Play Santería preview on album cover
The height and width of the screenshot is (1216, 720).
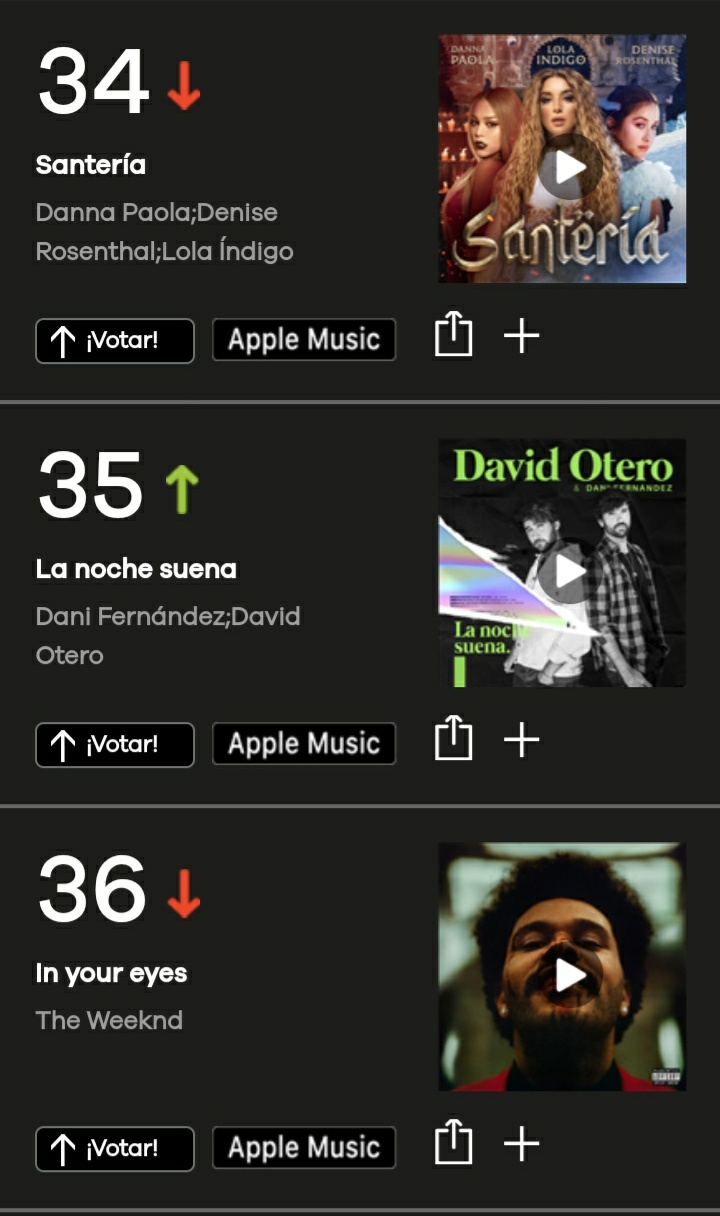(570, 167)
